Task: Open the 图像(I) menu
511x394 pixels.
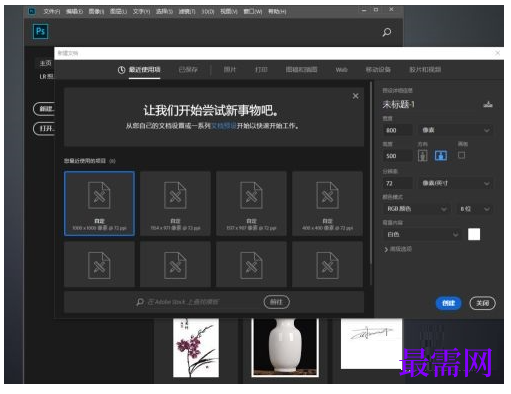Action: coord(96,12)
